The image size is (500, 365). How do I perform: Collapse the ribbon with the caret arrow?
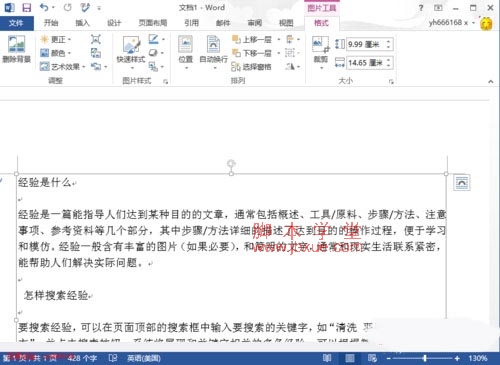(490, 81)
